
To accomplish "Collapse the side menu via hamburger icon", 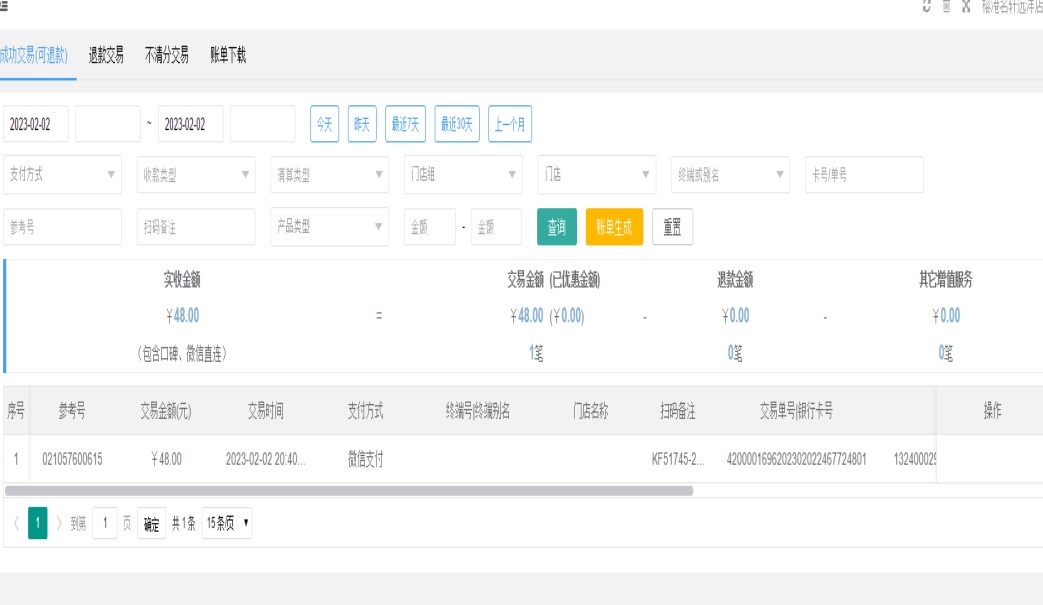I will coord(4,6).
